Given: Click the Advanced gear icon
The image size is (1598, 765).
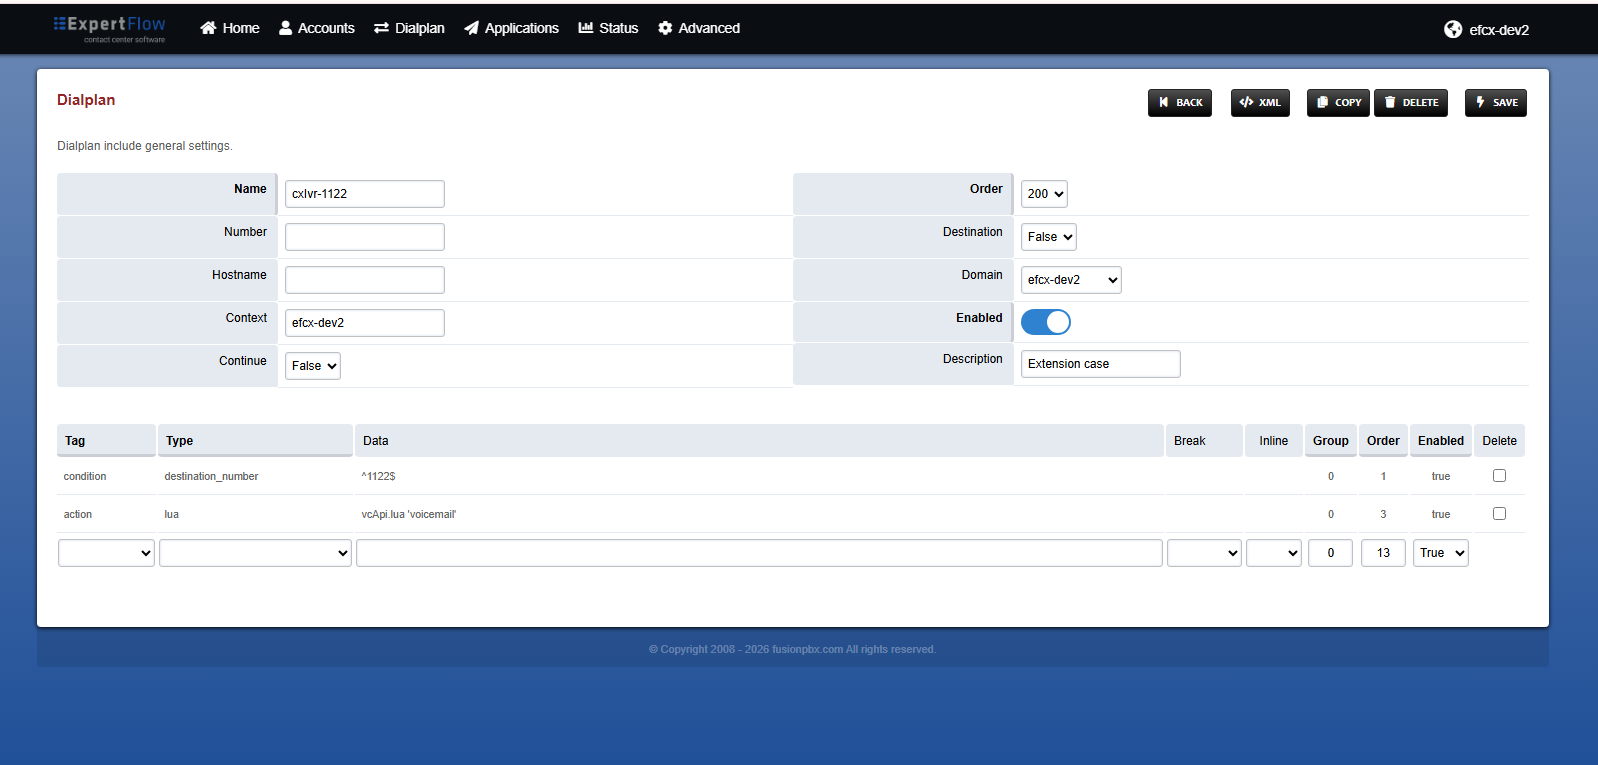Looking at the screenshot, I should [x=665, y=28].
